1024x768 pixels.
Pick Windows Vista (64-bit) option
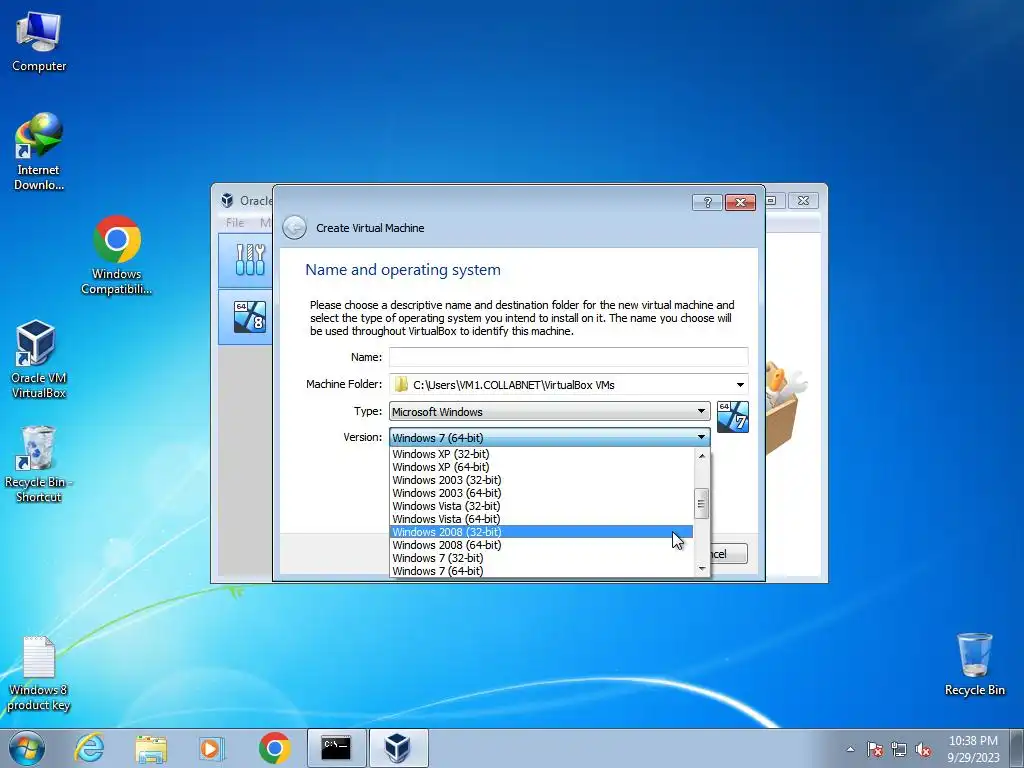click(x=541, y=519)
